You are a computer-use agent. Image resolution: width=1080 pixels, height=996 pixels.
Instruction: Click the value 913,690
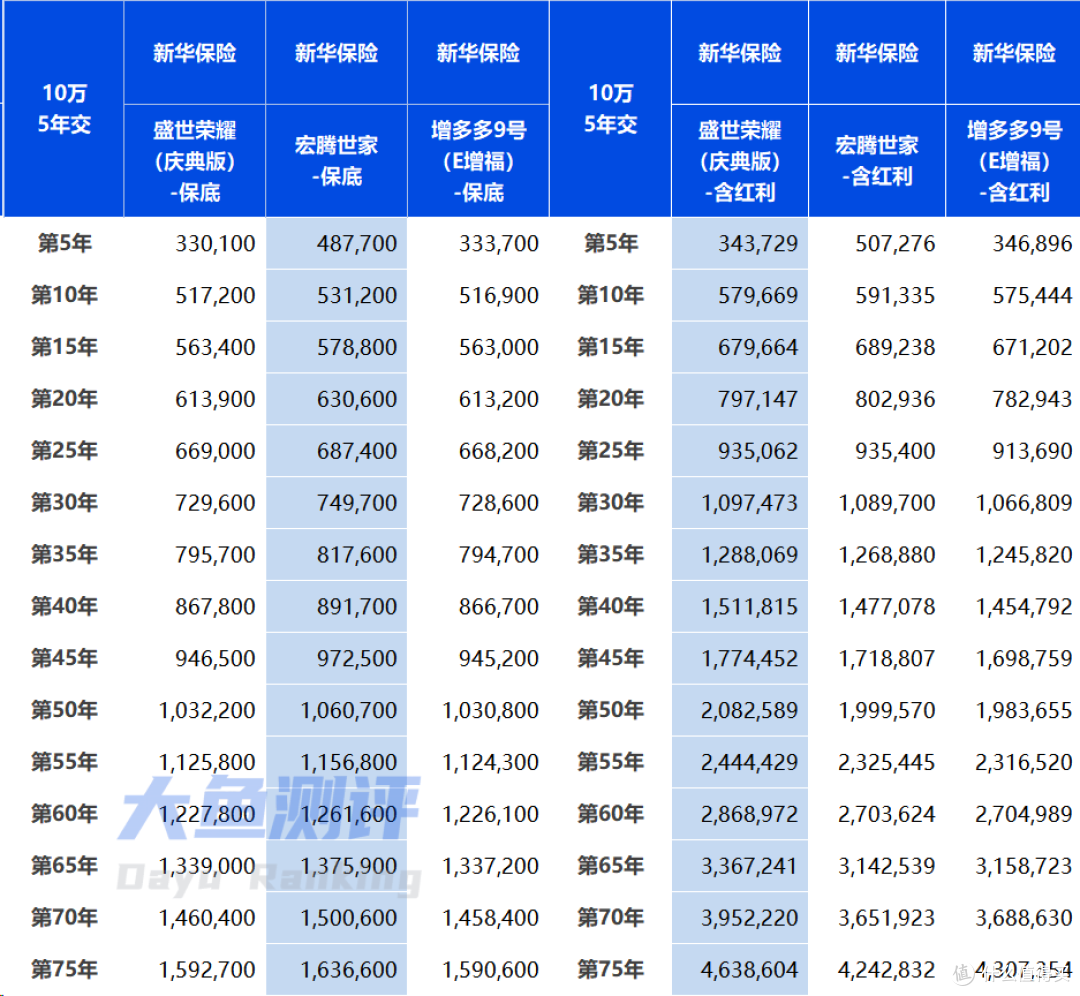(1032, 451)
